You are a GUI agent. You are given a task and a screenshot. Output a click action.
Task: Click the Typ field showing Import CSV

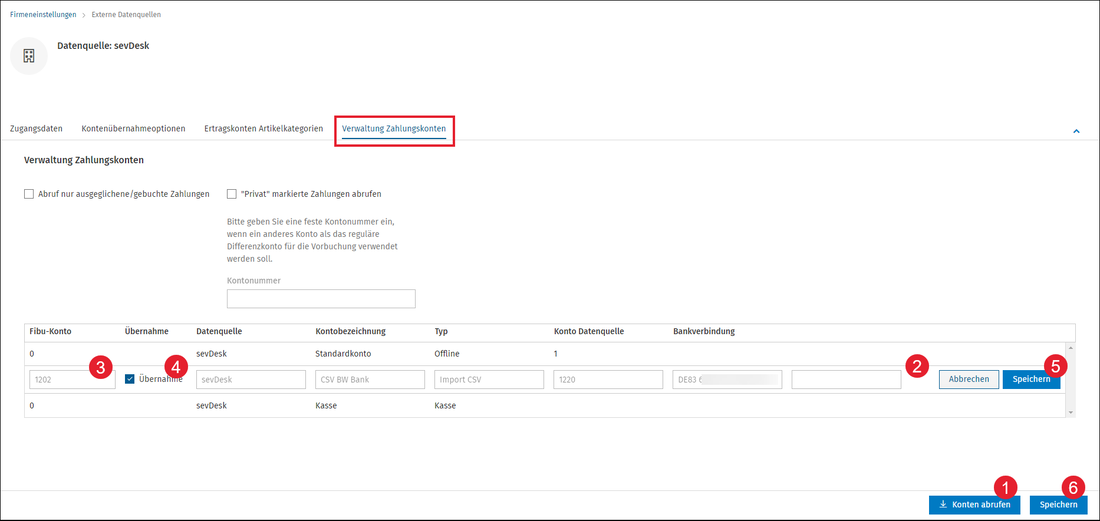coord(490,379)
